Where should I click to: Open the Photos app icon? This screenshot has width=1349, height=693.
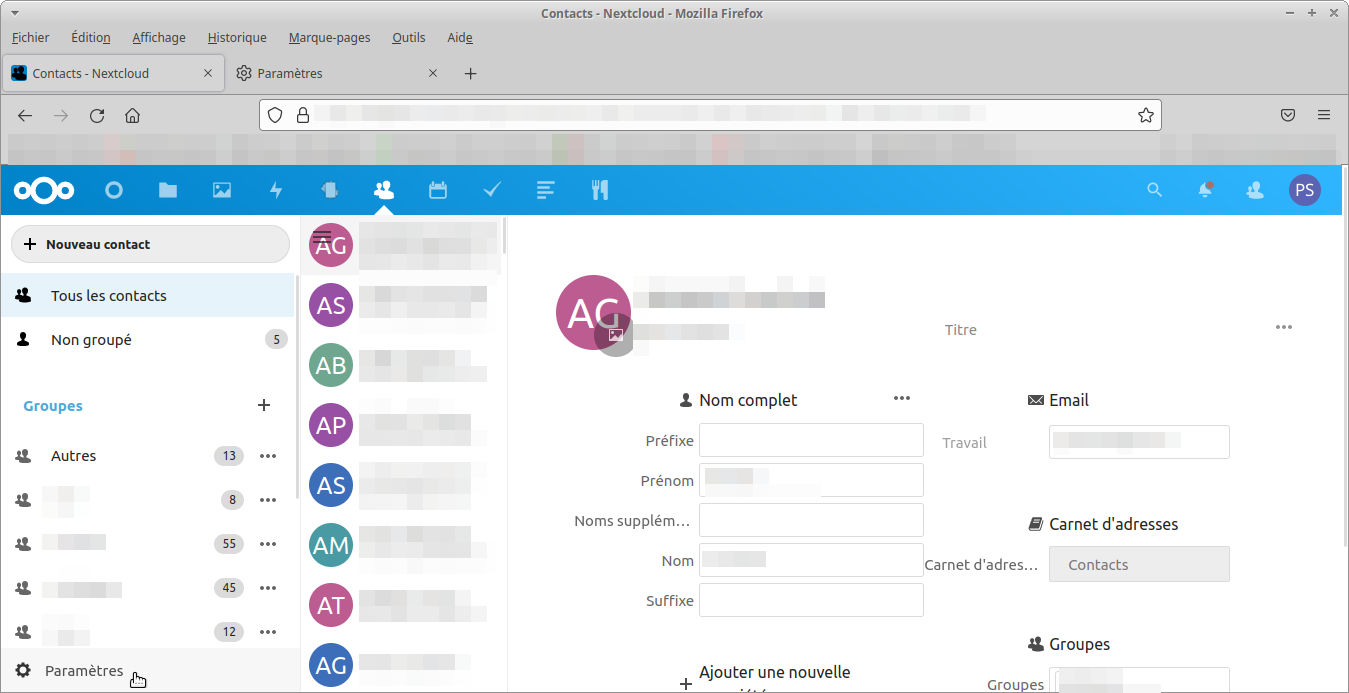(x=222, y=190)
